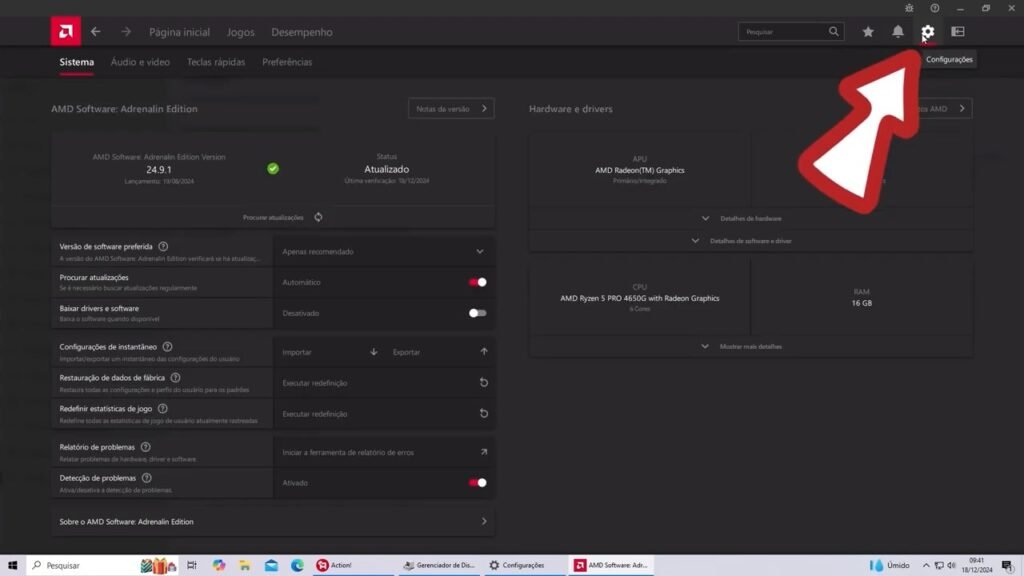Open Task View on the taskbar
The width and height of the screenshot is (1024, 576).
(191, 565)
